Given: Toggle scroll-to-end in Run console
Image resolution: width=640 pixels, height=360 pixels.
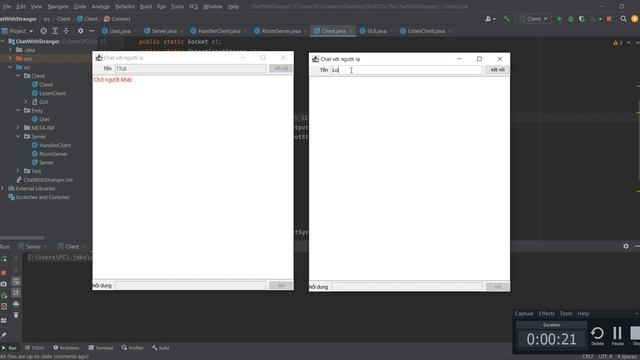Looking at the screenshot, I should point(16,293).
